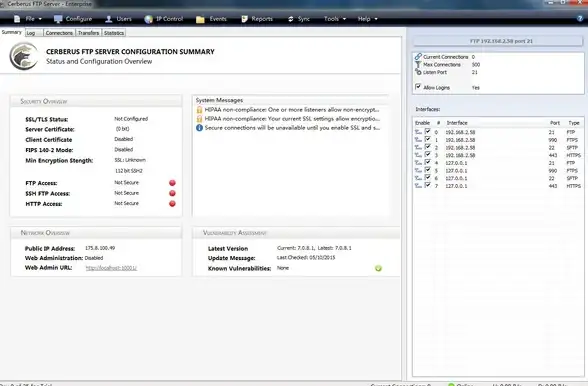This screenshot has height=386, width=588.
Task: Expand the Help dropdown arrow
Action: click(376, 19)
